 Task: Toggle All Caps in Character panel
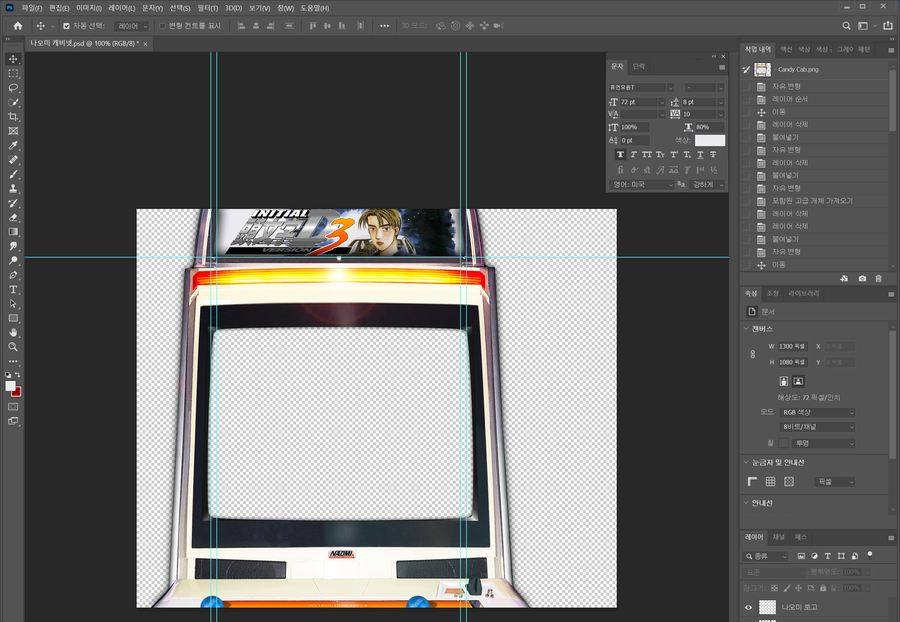(647, 154)
